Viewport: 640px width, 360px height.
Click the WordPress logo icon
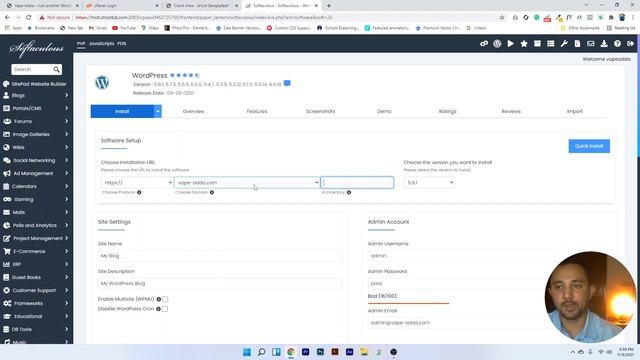[x=102, y=82]
